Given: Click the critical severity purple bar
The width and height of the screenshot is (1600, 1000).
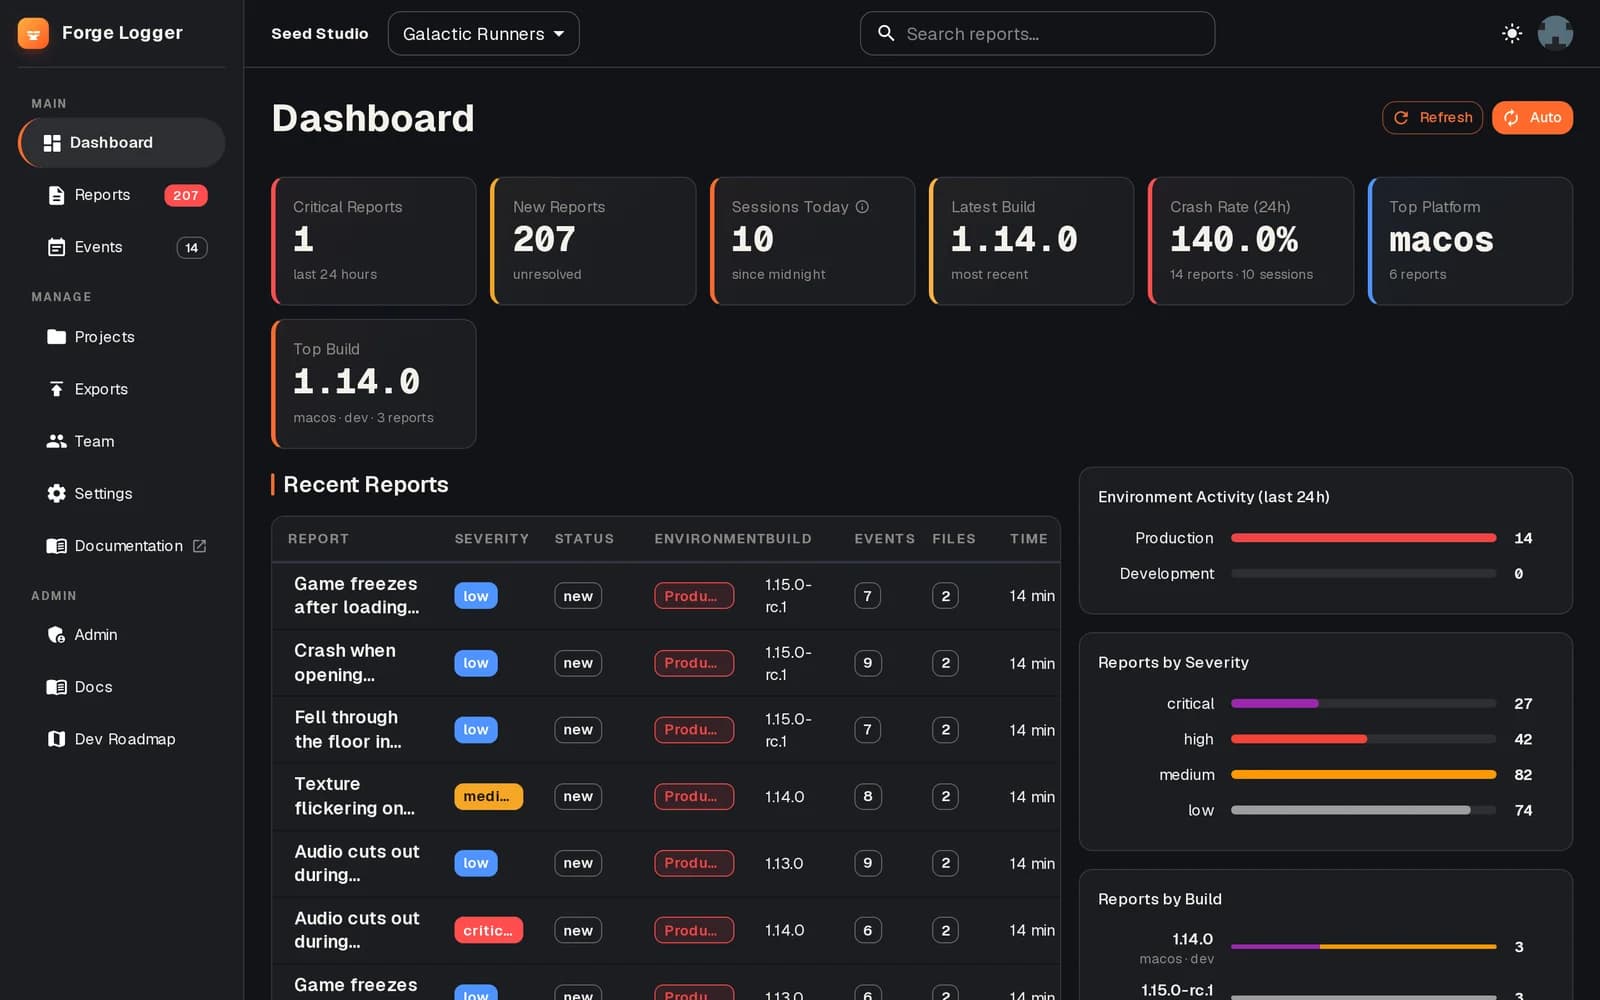Looking at the screenshot, I should (x=1274, y=704).
